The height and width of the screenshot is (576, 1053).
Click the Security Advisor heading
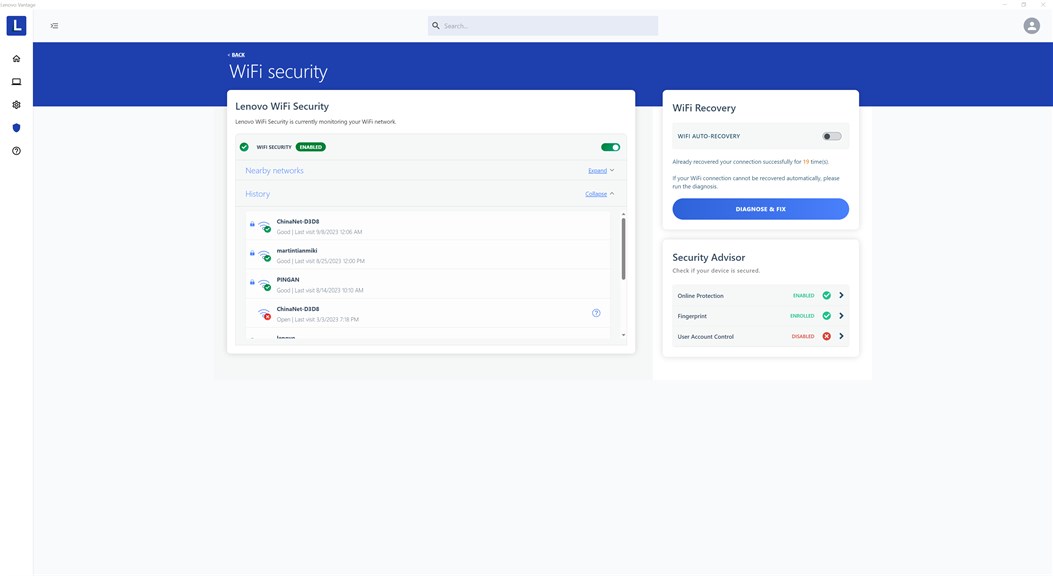pos(708,257)
